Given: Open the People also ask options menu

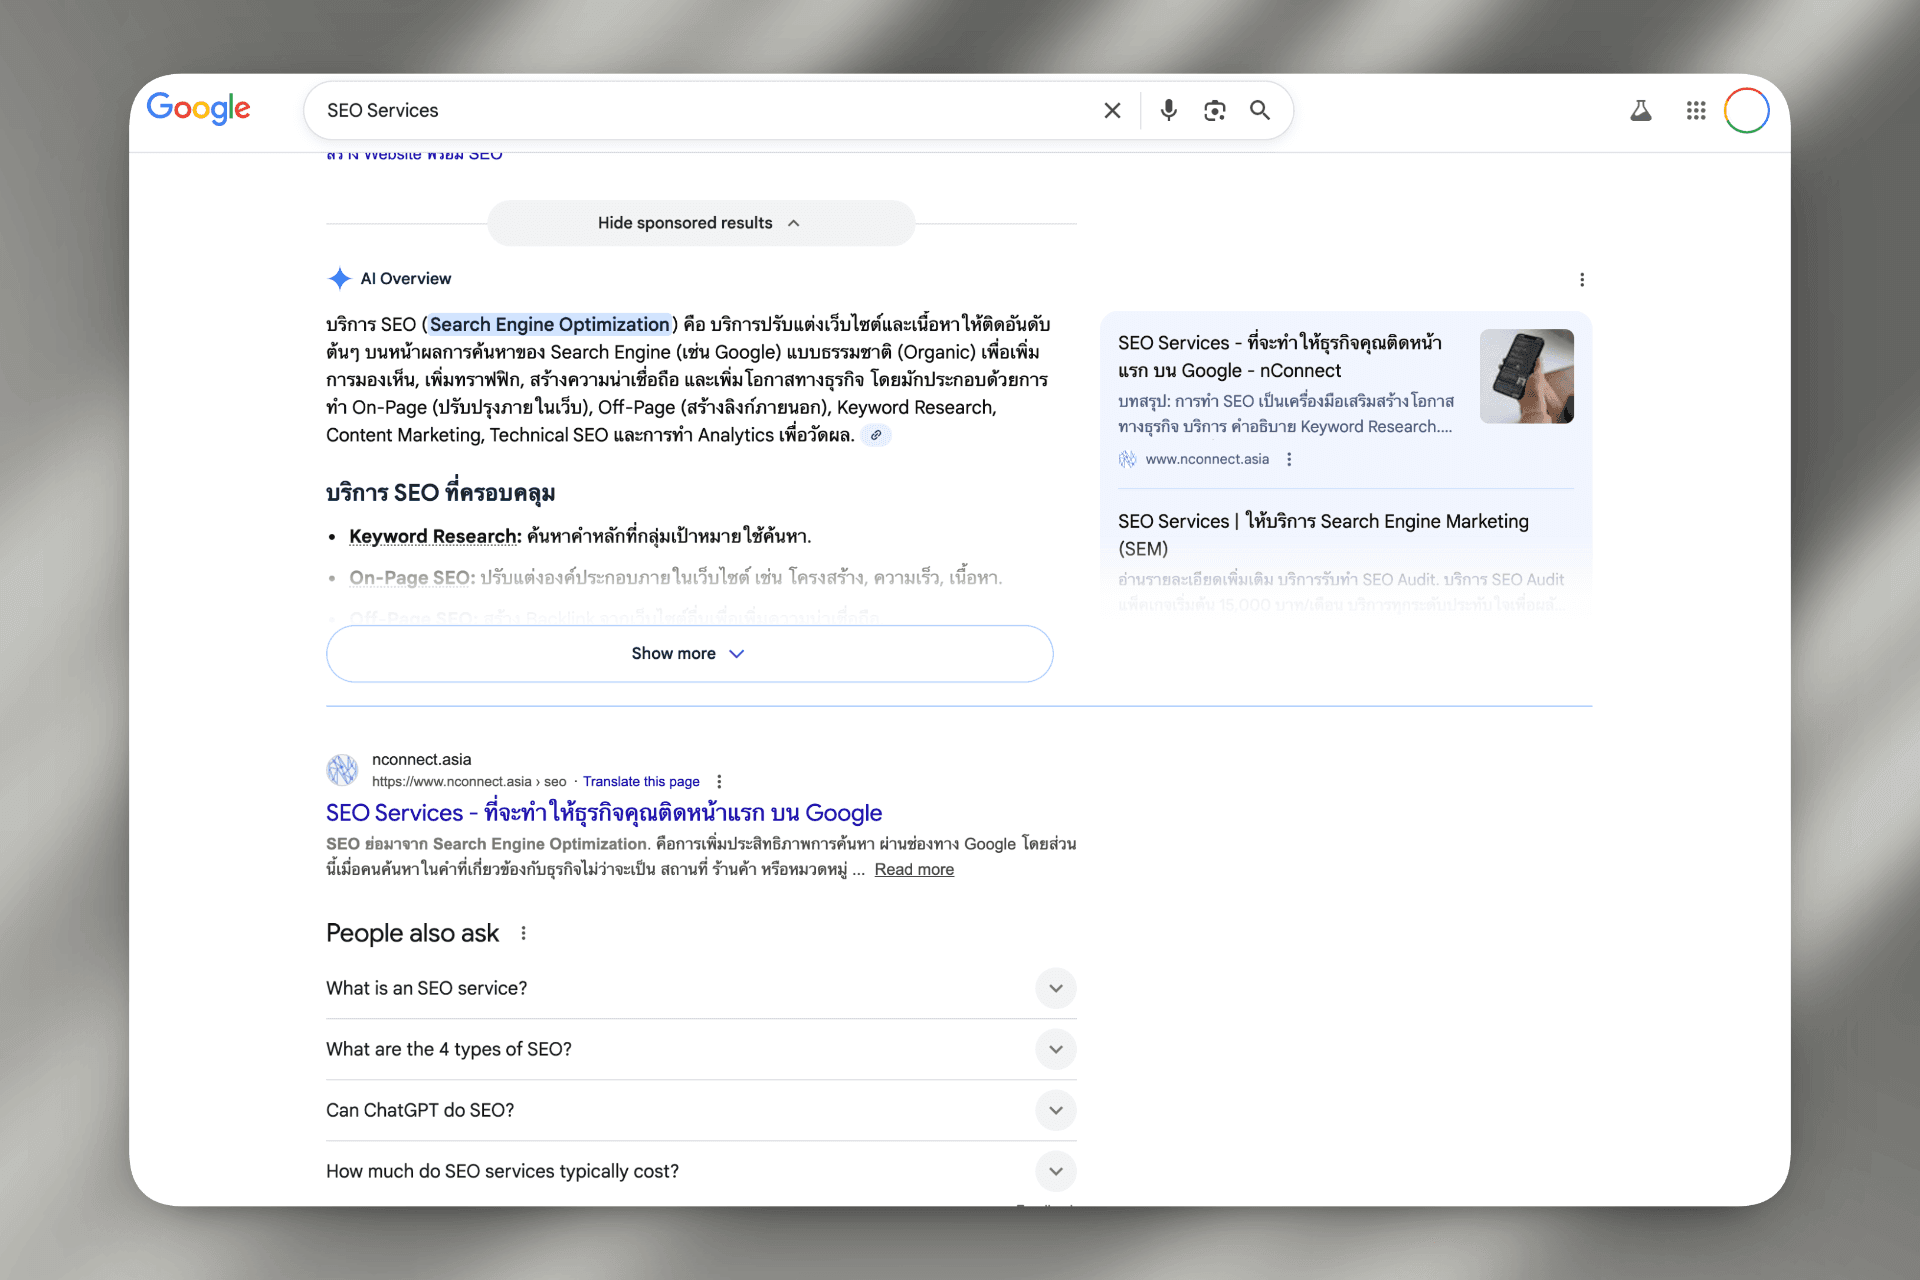Looking at the screenshot, I should click(x=523, y=932).
